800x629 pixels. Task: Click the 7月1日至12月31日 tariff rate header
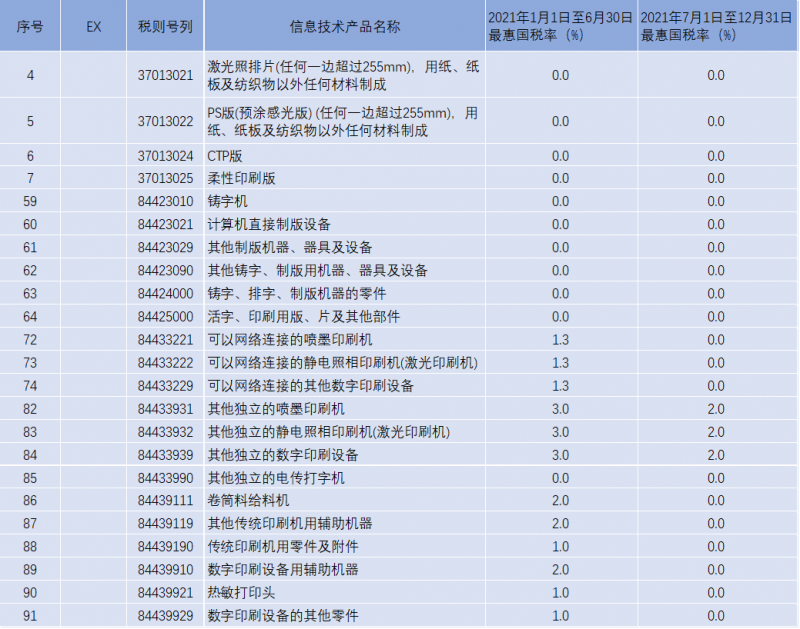716,26
